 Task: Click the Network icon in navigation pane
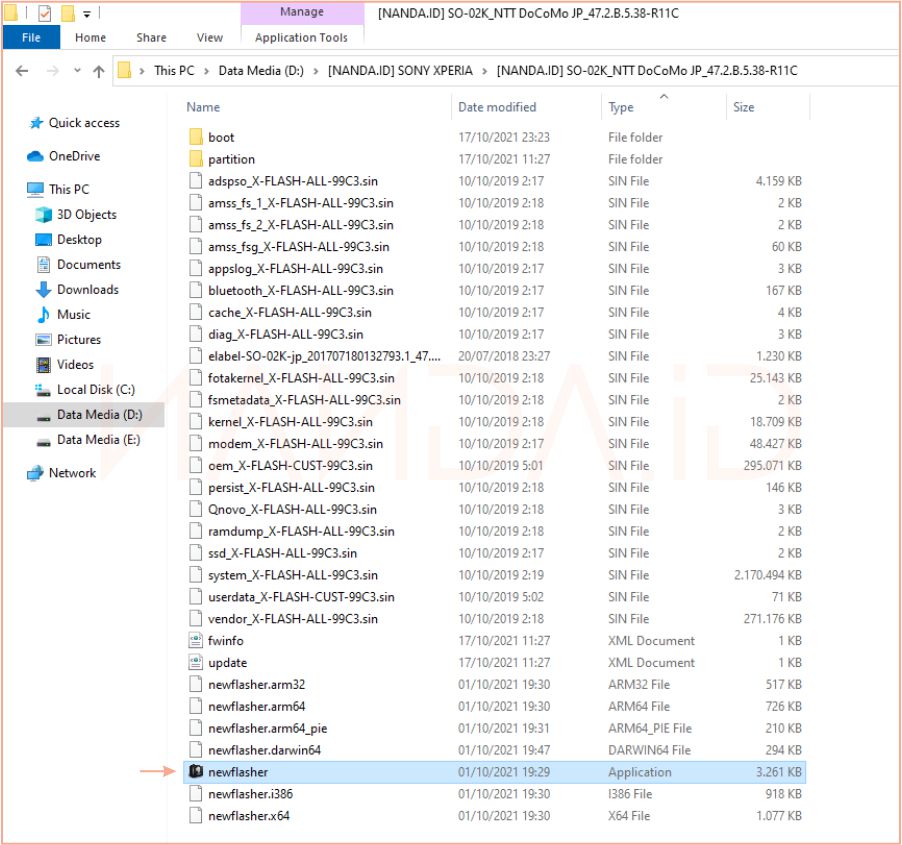tap(36, 473)
